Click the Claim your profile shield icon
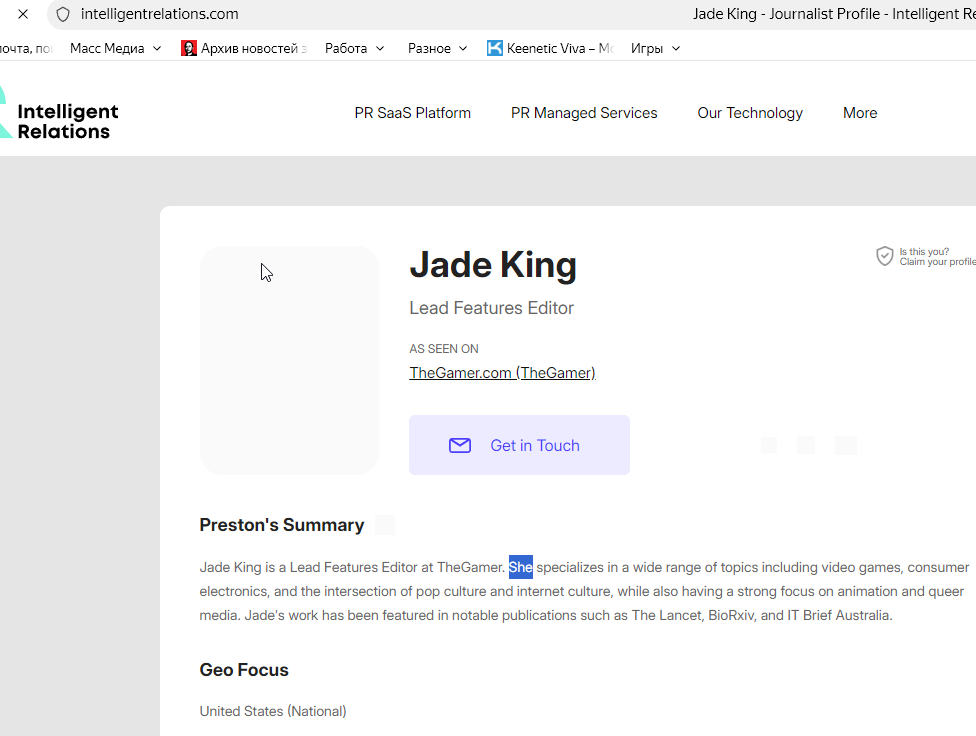The width and height of the screenshot is (976, 736). [884, 257]
